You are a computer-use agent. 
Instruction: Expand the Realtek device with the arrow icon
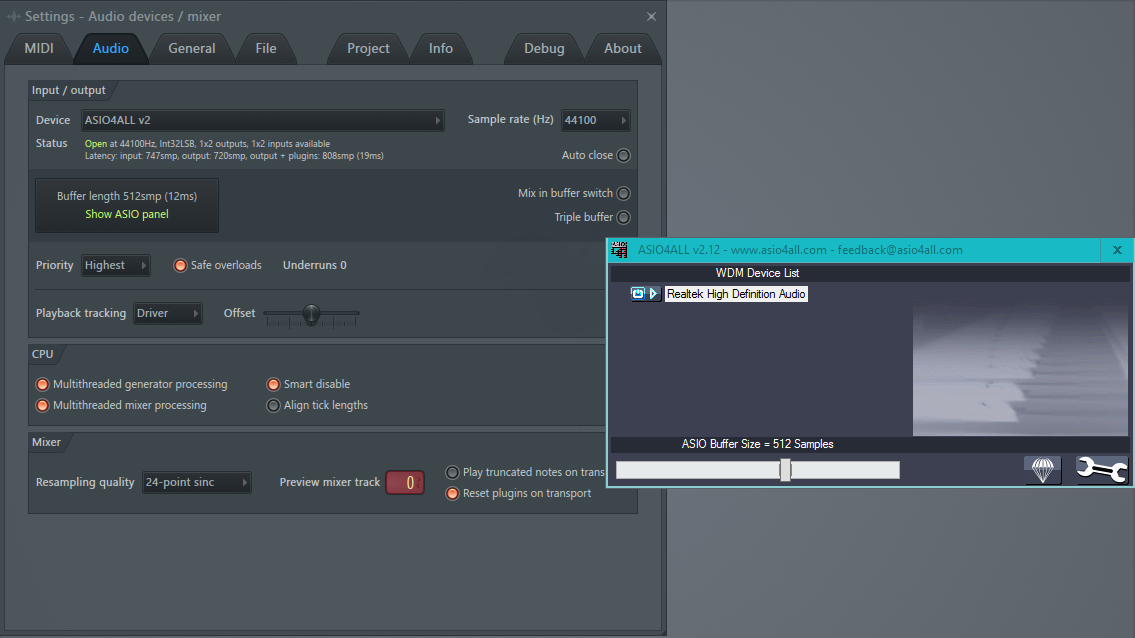pyautogui.click(x=654, y=293)
